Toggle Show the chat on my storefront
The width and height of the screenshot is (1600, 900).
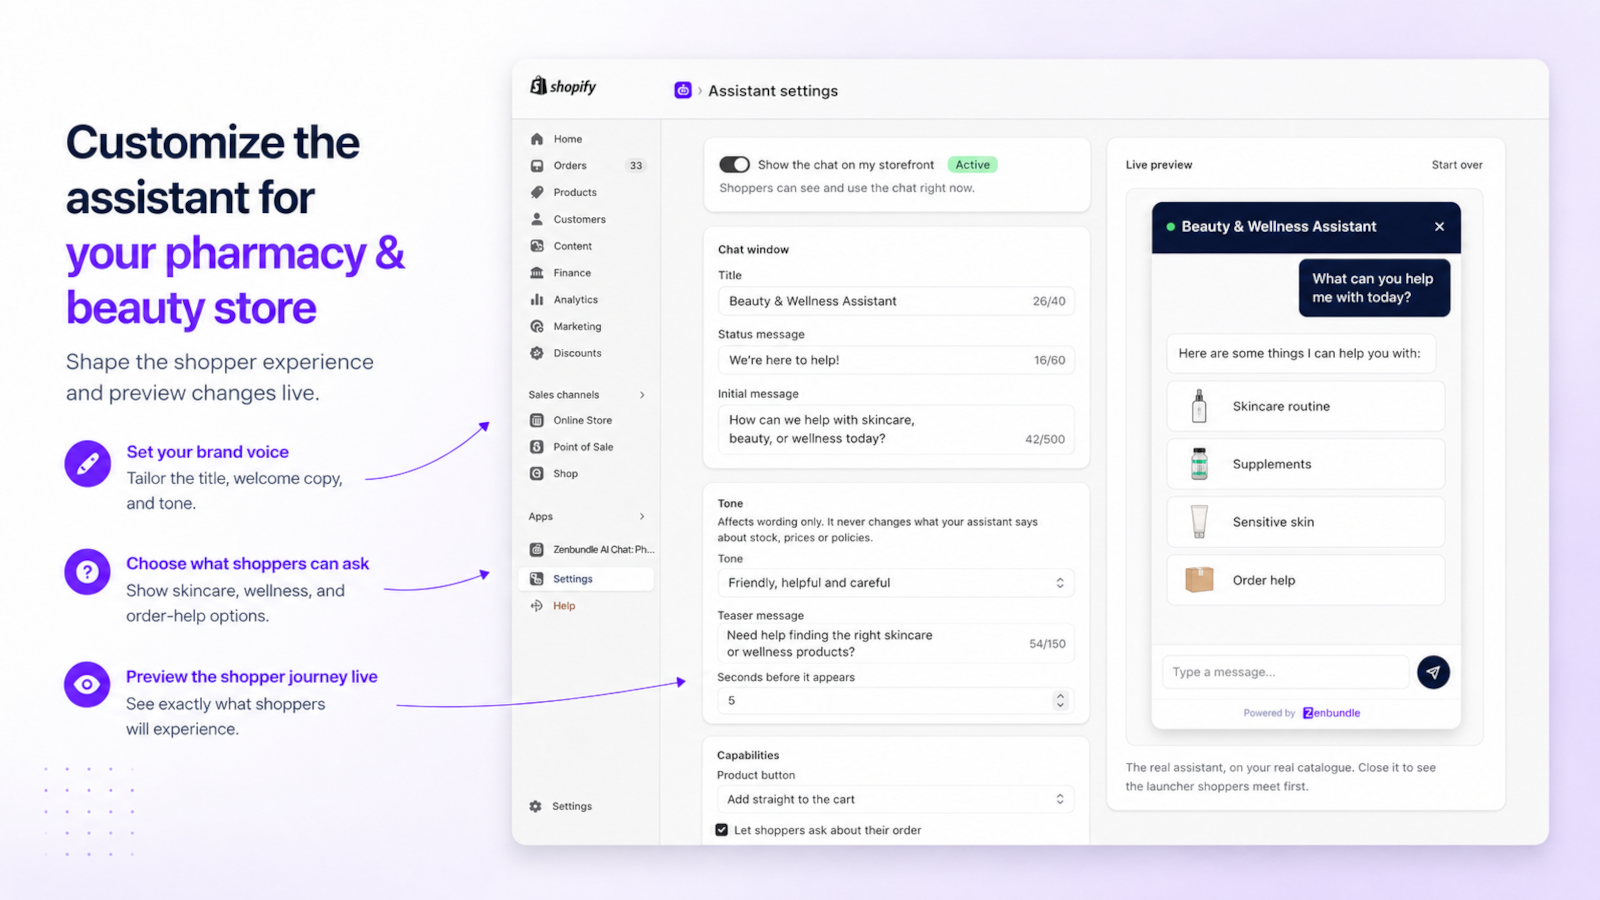click(x=734, y=164)
